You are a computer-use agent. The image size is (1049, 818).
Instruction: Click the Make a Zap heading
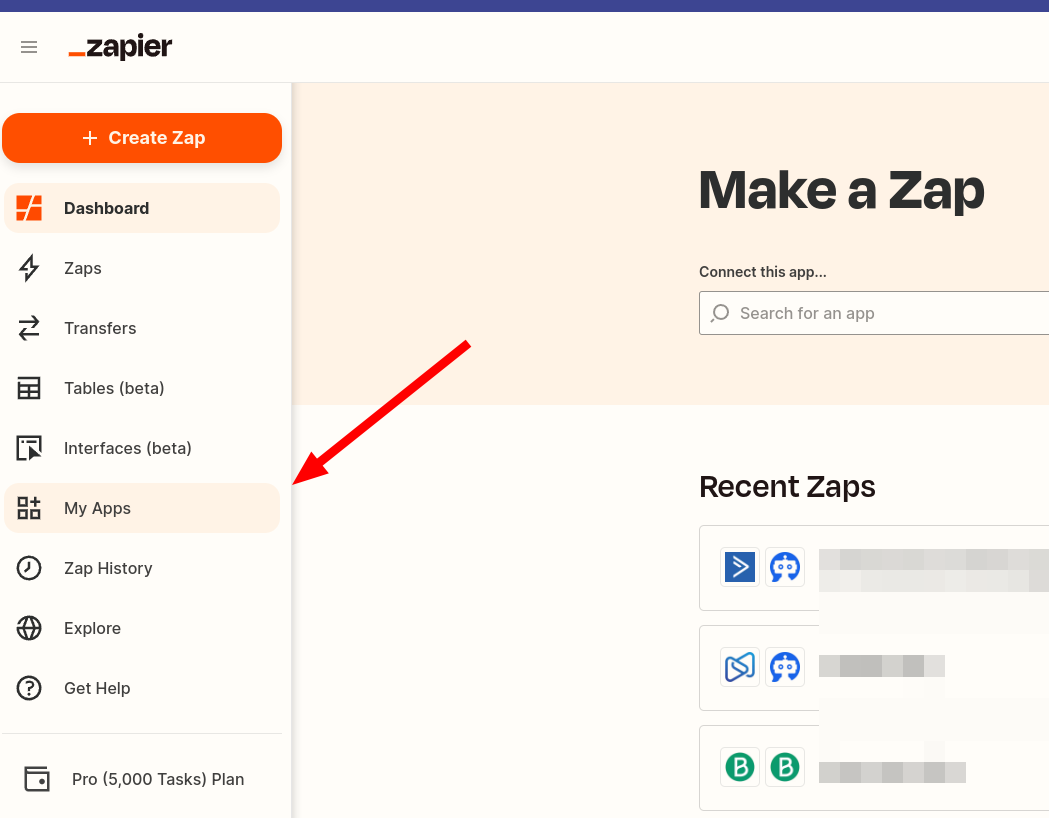842,191
